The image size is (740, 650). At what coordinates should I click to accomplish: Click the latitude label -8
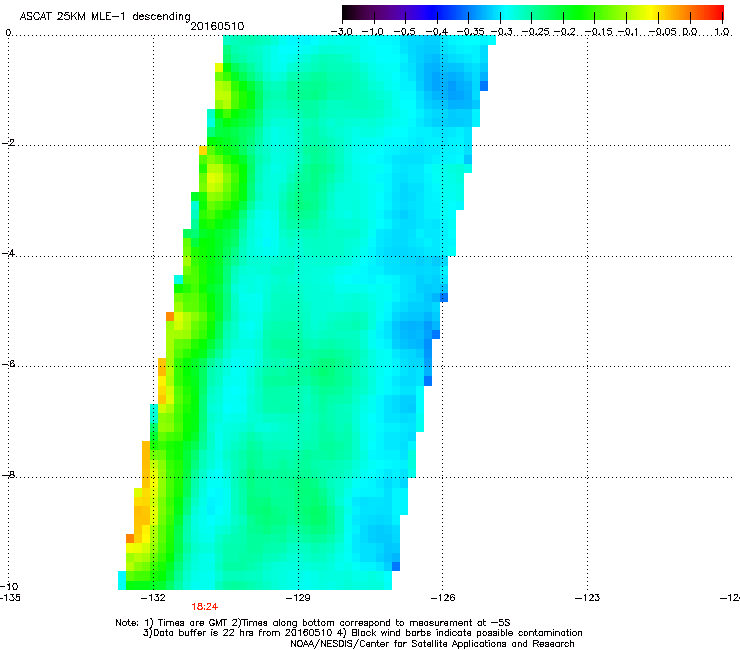[x=8, y=475]
